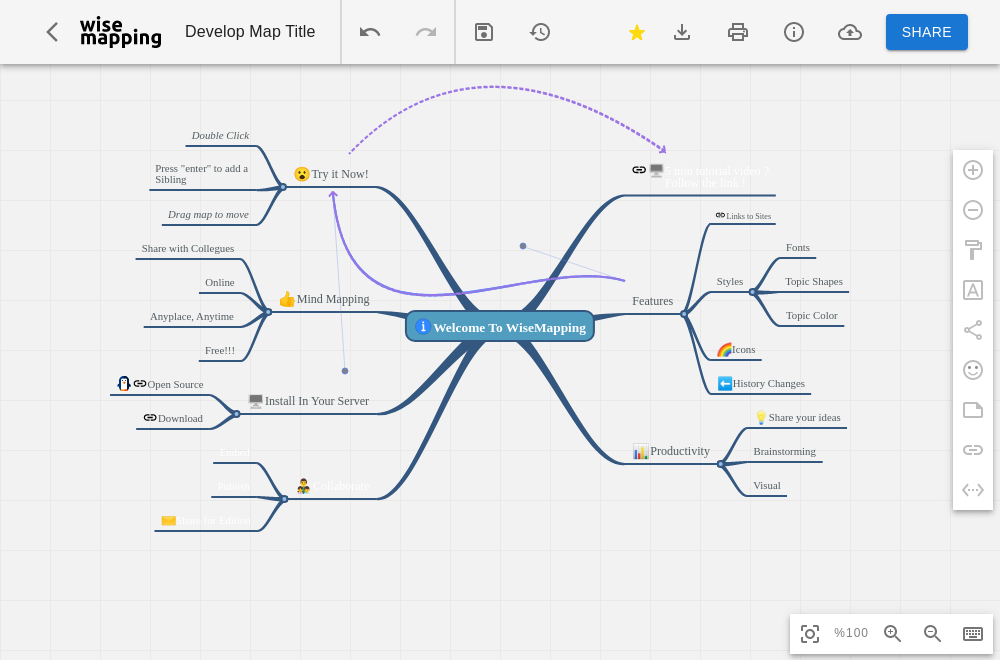Viewport: 1000px width, 660px height.
Task: Click the %100 zoom level text
Action: pos(851,633)
